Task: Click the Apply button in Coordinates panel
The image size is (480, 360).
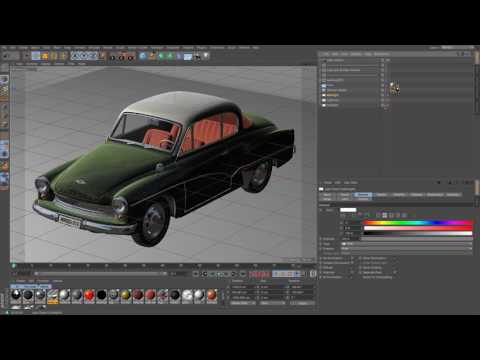Action: pos(303,303)
